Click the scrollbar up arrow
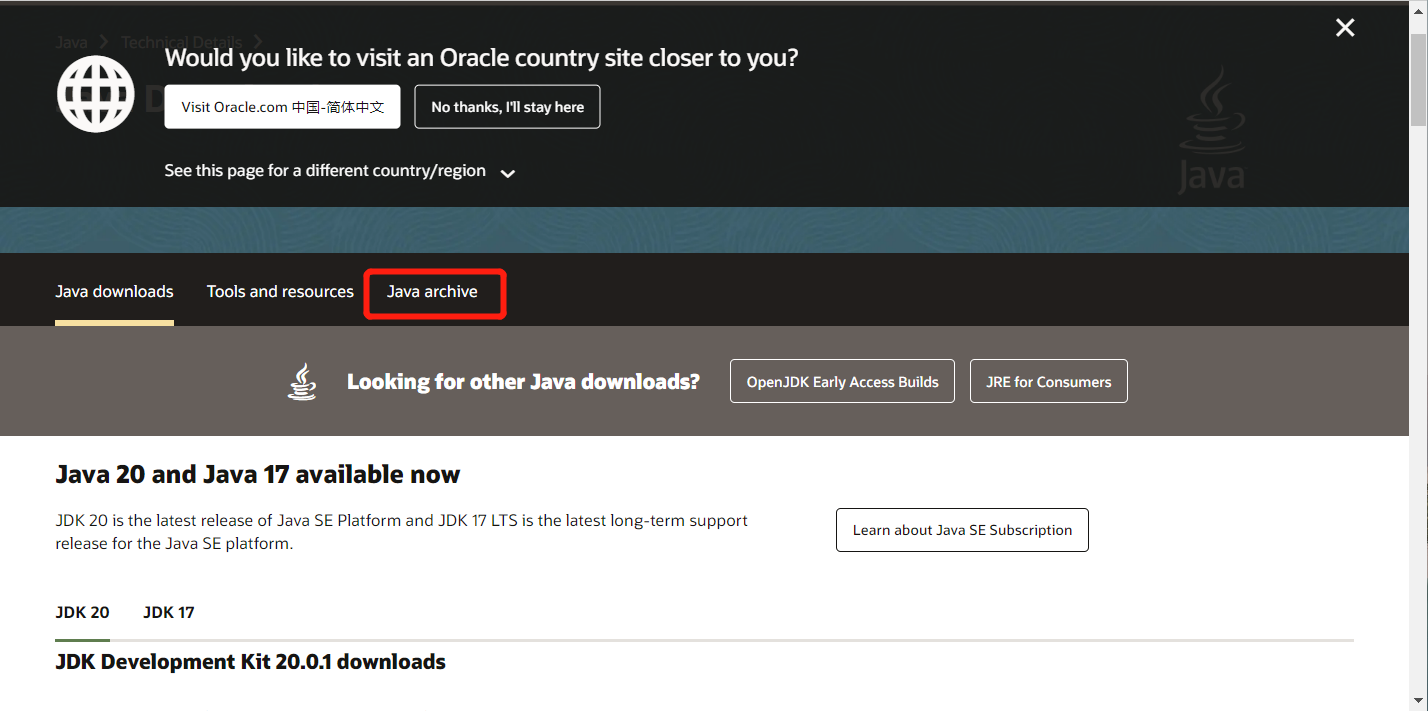This screenshot has width=1428, height=711. 1419,8
